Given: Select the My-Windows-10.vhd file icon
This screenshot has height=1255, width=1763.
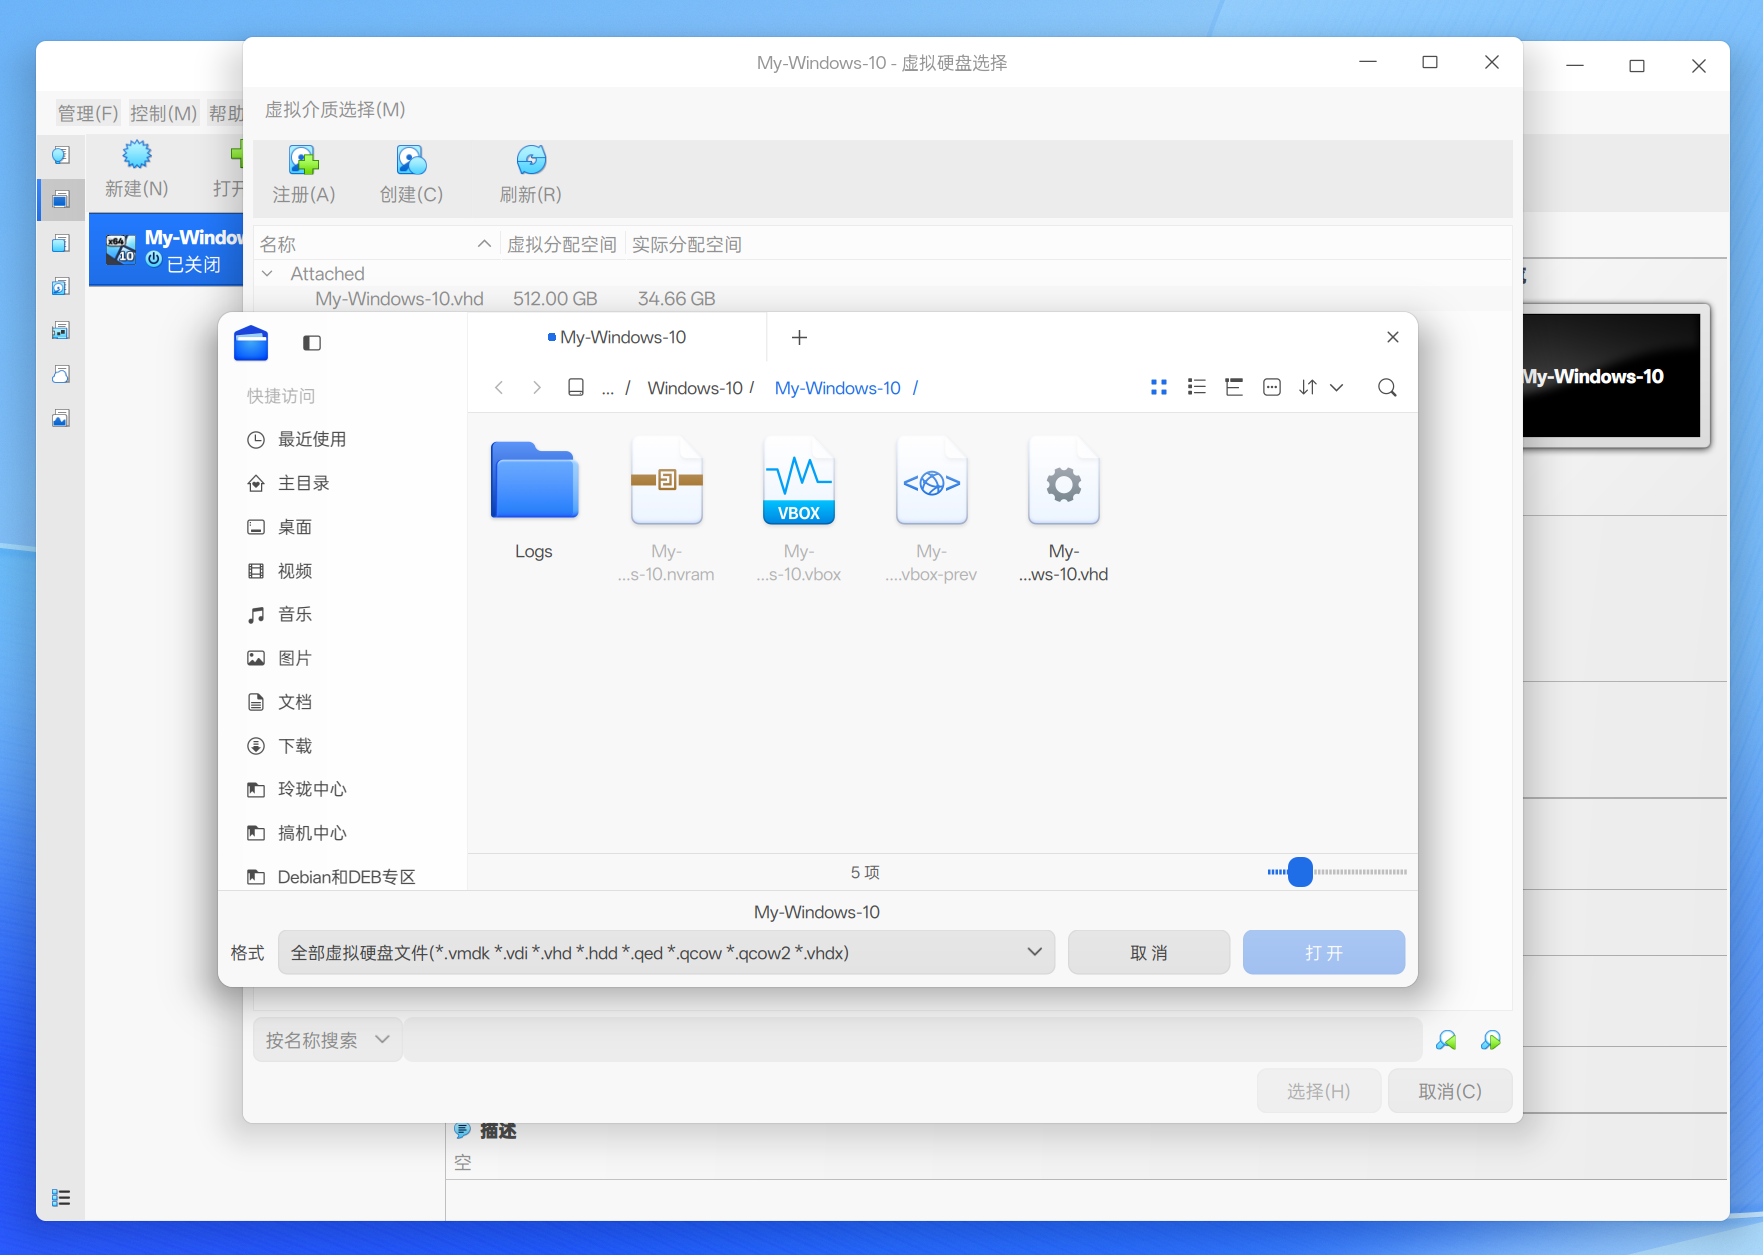Looking at the screenshot, I should click(1064, 480).
